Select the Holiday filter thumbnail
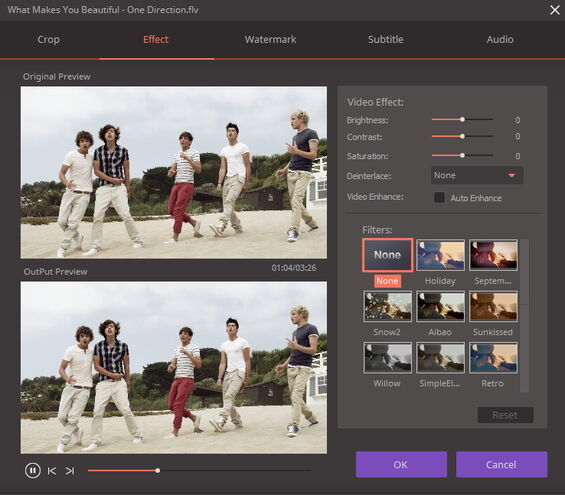 pos(440,255)
